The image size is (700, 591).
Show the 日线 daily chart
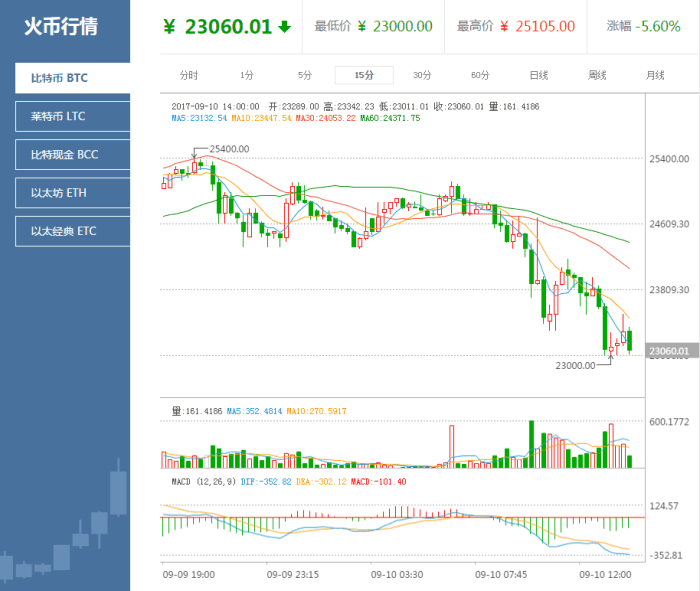coord(539,75)
